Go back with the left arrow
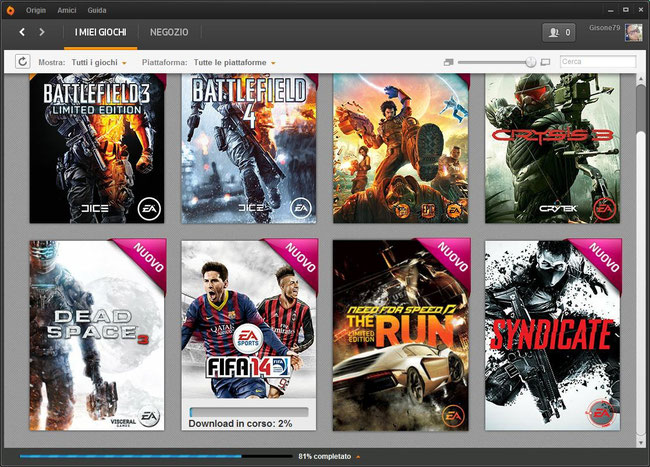The height and width of the screenshot is (467, 650). point(22,32)
